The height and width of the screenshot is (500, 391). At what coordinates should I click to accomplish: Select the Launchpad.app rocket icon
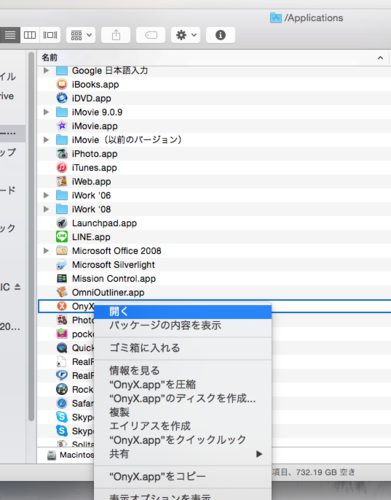pos(62,223)
